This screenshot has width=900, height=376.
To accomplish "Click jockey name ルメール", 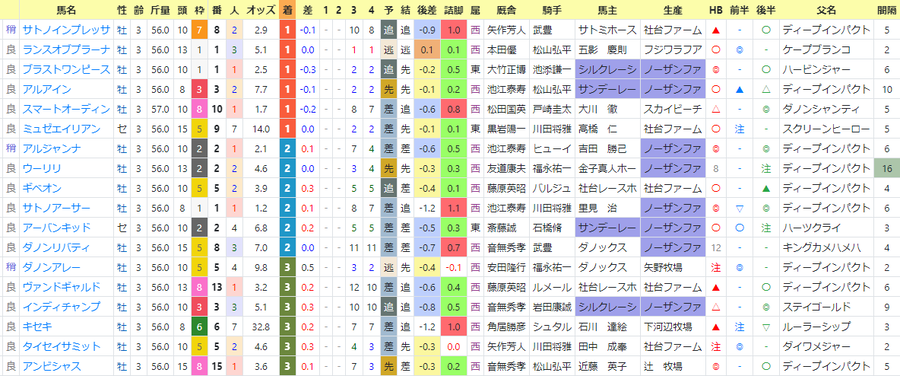I will 552,288.
